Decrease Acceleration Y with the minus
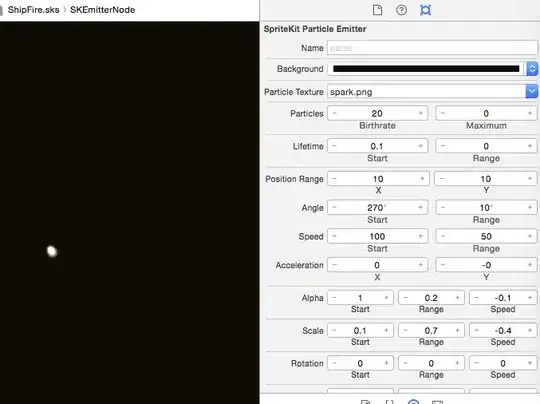Screen dimensions: 540x404 tap(443, 265)
